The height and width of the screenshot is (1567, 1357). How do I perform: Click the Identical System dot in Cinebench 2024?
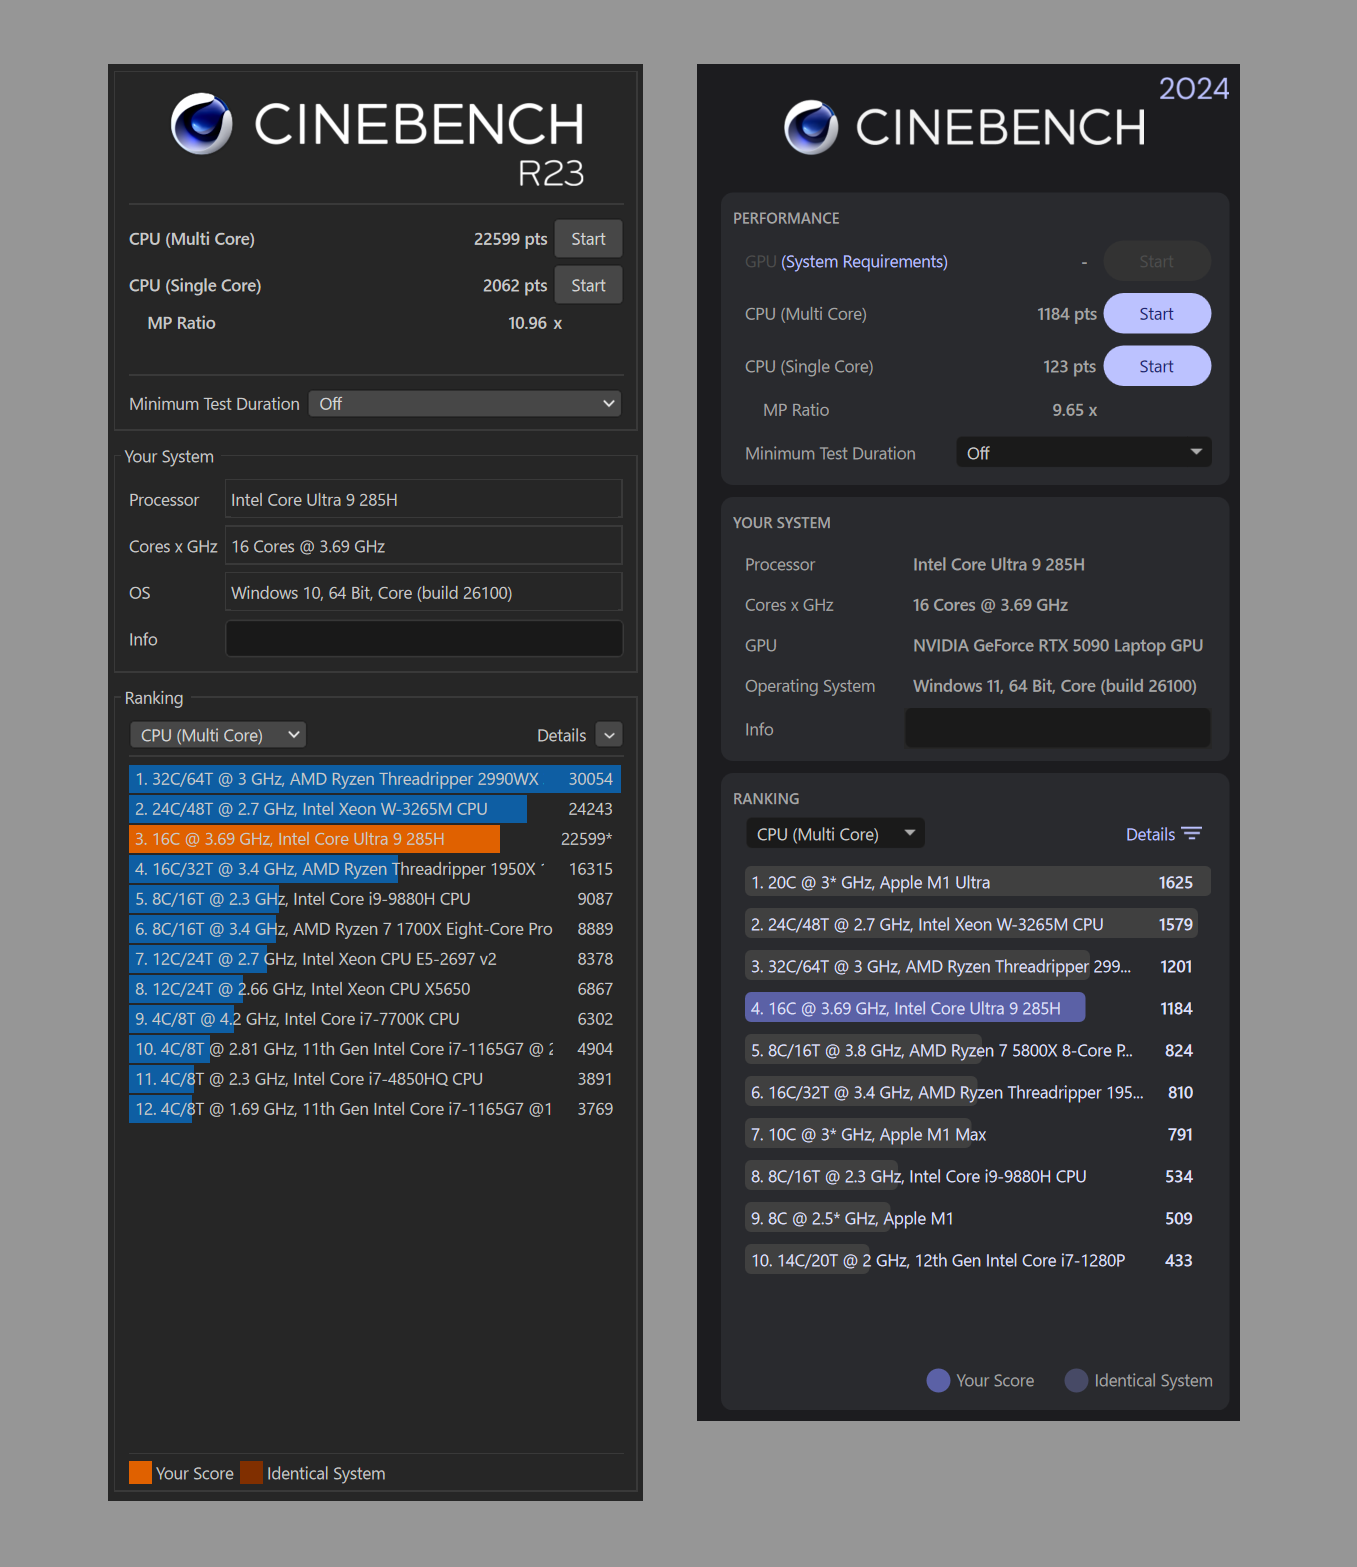click(x=1076, y=1380)
